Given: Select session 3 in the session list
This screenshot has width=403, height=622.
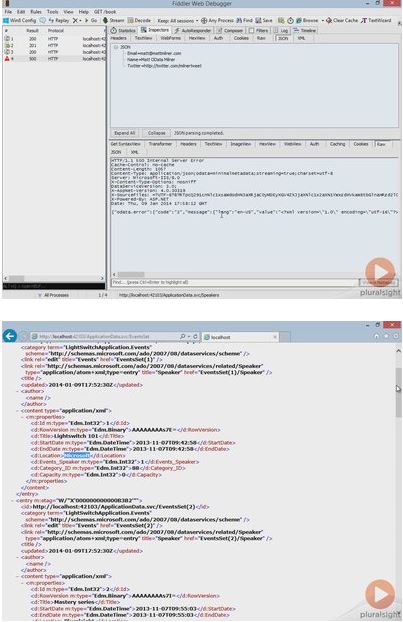Looking at the screenshot, I should tap(54, 52).
